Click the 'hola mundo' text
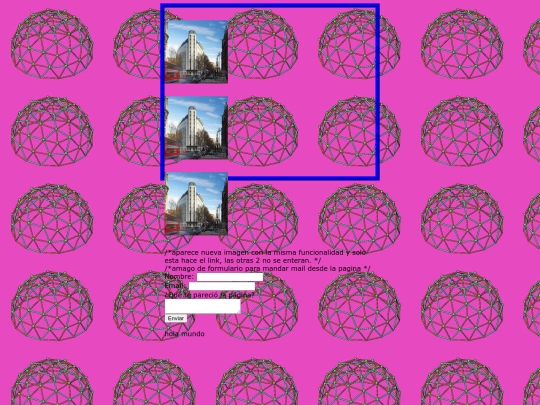The height and width of the screenshot is (405, 540). 185,334
